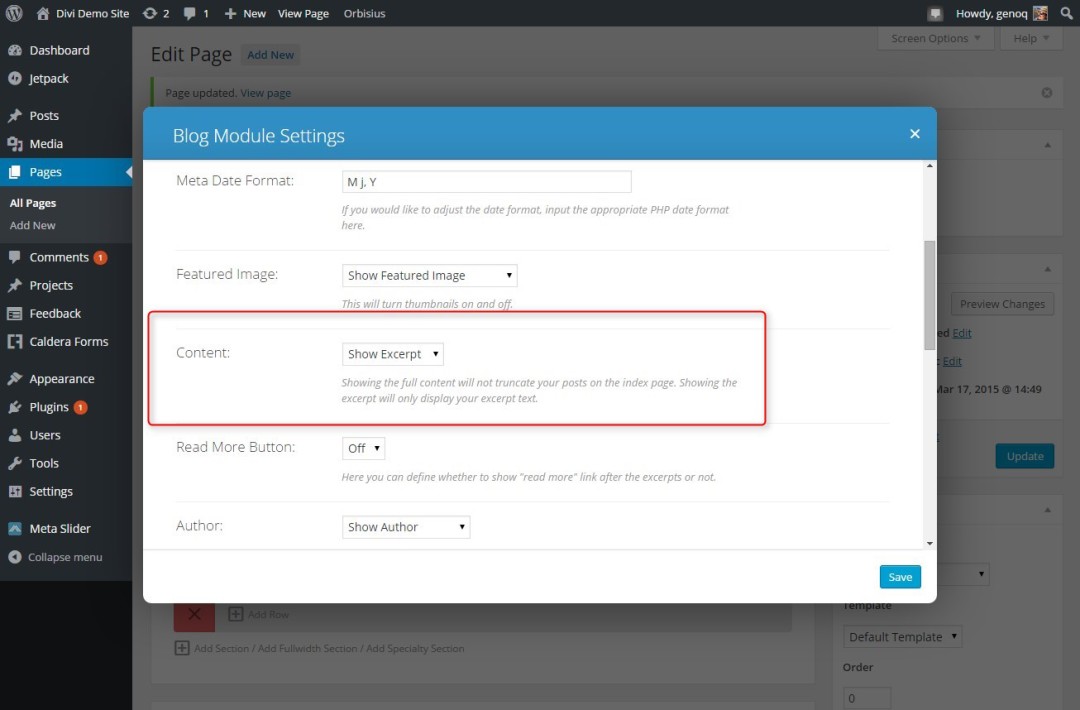The width and height of the screenshot is (1080, 710).
Task: Open the WordPress logo menu in the admin bar
Action: click(x=13, y=13)
